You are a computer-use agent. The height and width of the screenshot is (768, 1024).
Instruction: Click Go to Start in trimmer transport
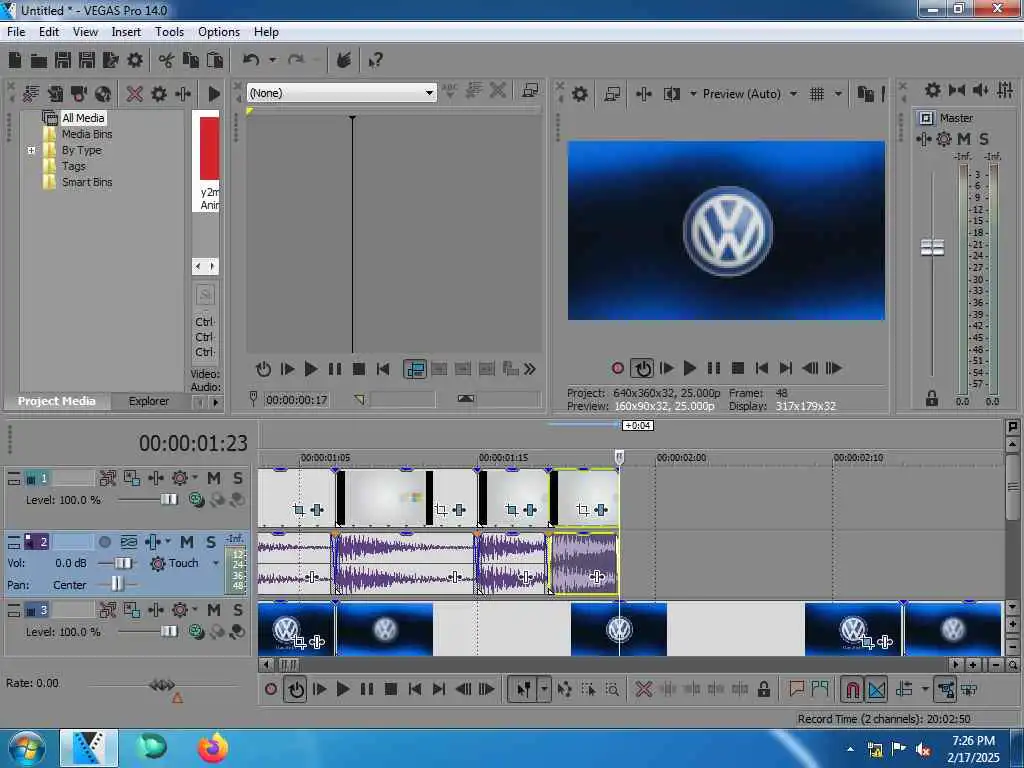(x=383, y=369)
